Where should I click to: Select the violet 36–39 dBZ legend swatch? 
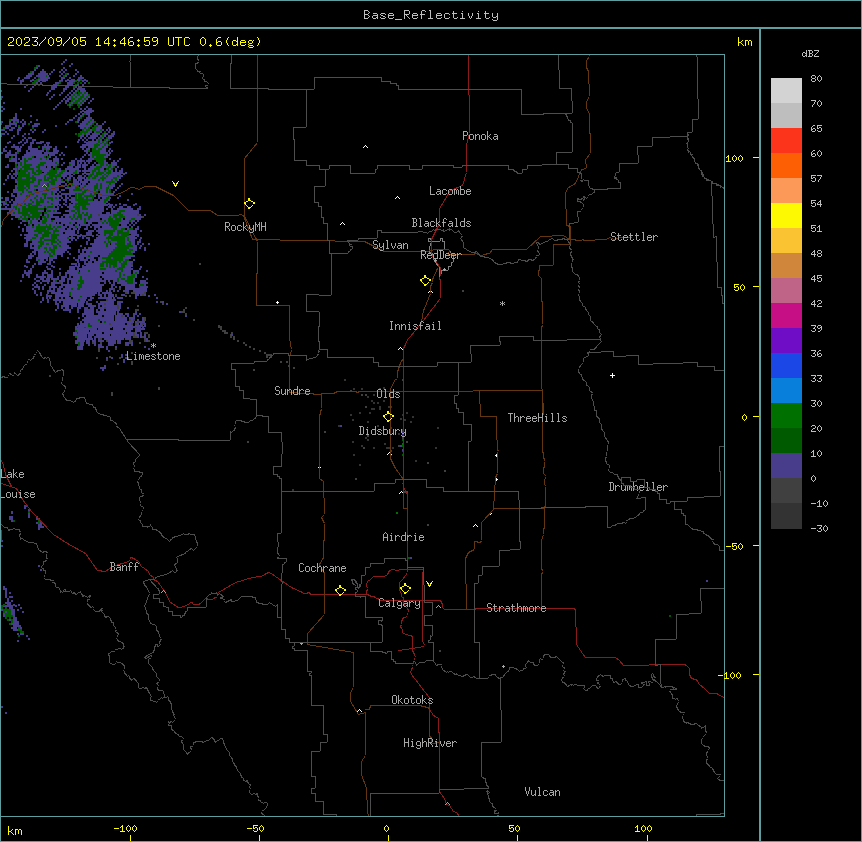pos(786,341)
